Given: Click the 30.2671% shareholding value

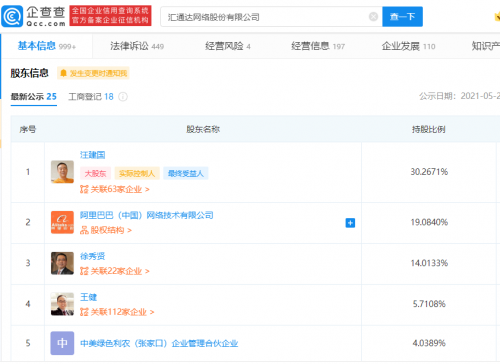Looking at the screenshot, I should point(429,172).
